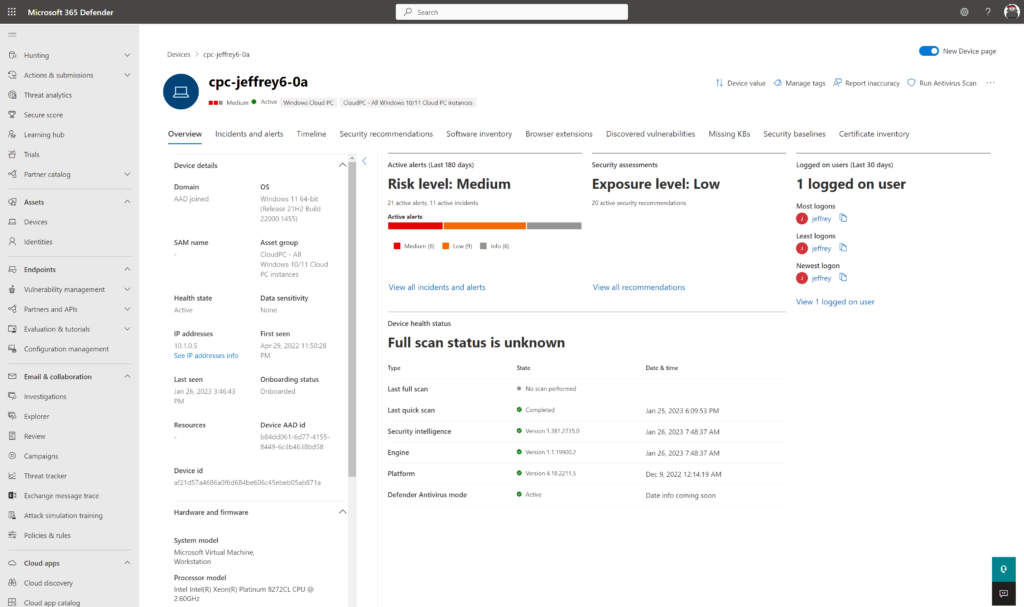Click the Threat analytics icon
1024x607 pixels.
pos(12,95)
